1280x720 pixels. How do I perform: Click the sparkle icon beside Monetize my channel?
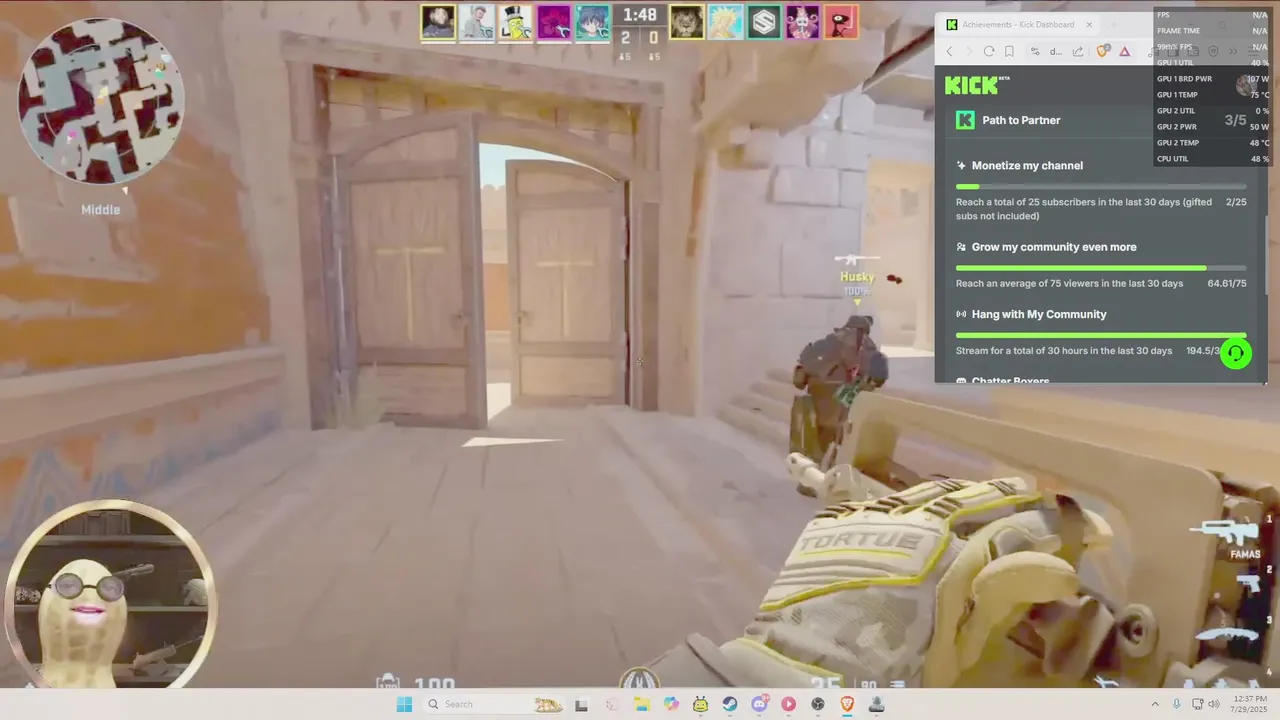[961, 166]
